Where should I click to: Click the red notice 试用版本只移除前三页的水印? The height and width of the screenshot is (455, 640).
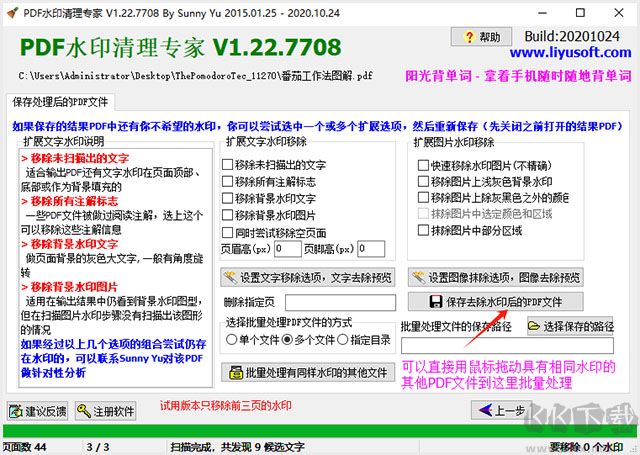click(x=226, y=406)
